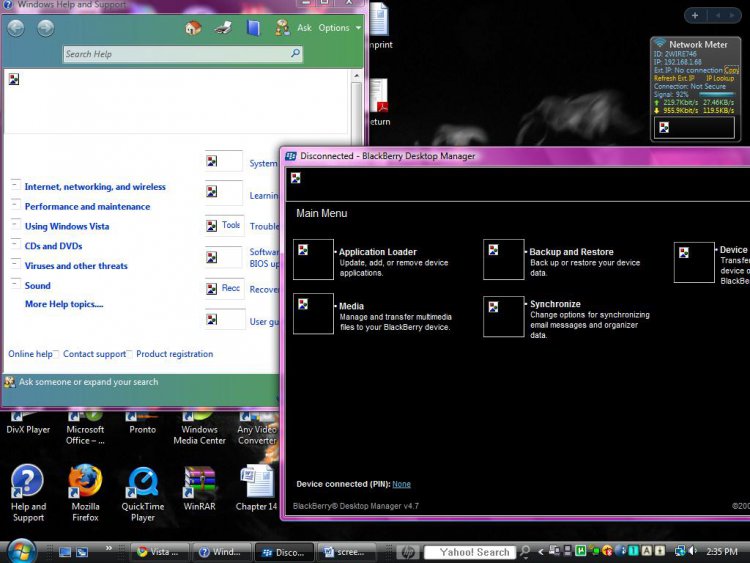Viewport: 750px width, 563px height.
Task: Open the Pronto desktop shortcut
Action: 143,423
